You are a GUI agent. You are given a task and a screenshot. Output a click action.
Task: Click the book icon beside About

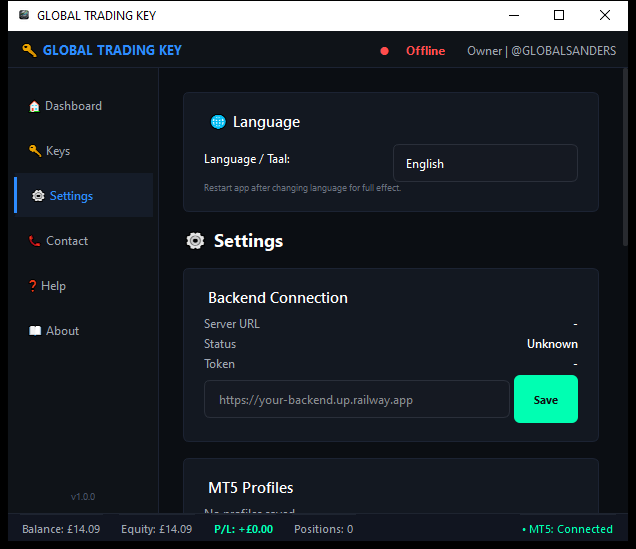tap(35, 331)
